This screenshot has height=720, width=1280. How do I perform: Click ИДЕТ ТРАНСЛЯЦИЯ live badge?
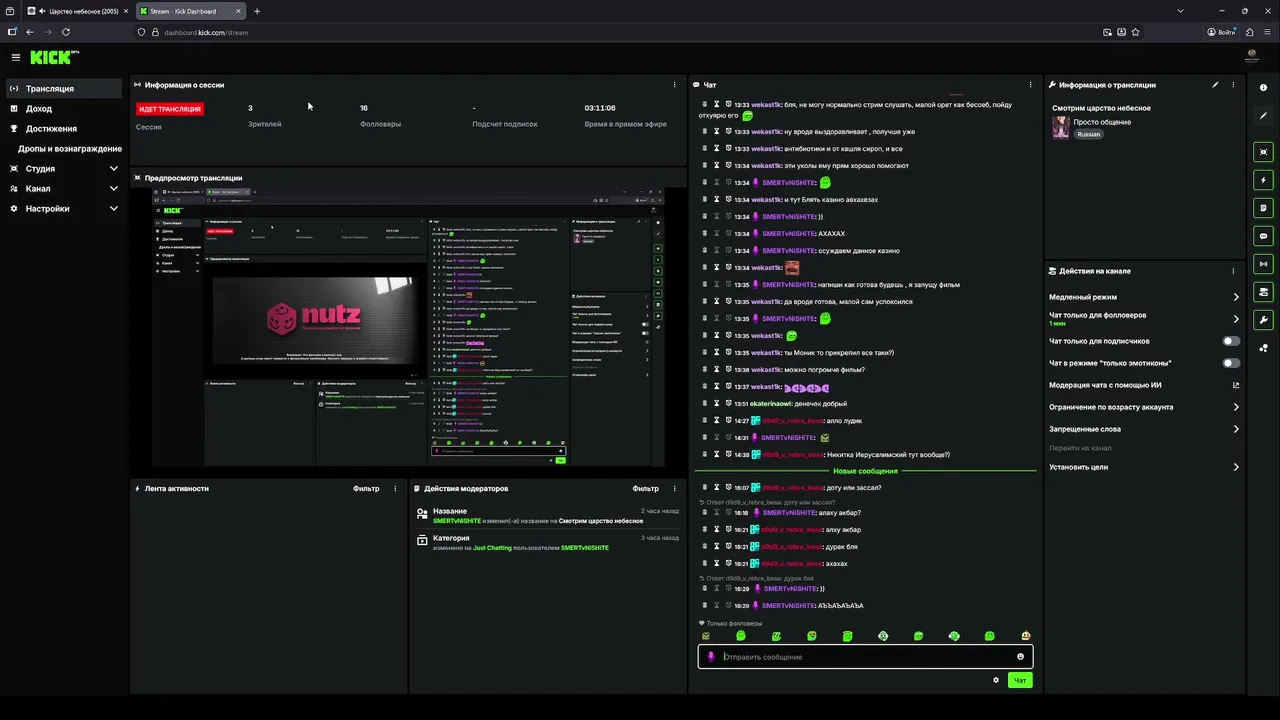pyautogui.click(x=170, y=109)
